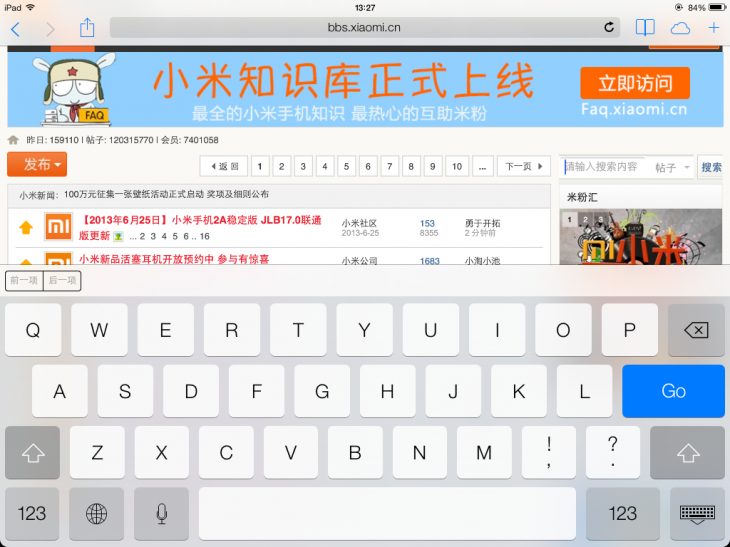The width and height of the screenshot is (730, 547).
Task: Tap the Q key
Action: (33, 330)
